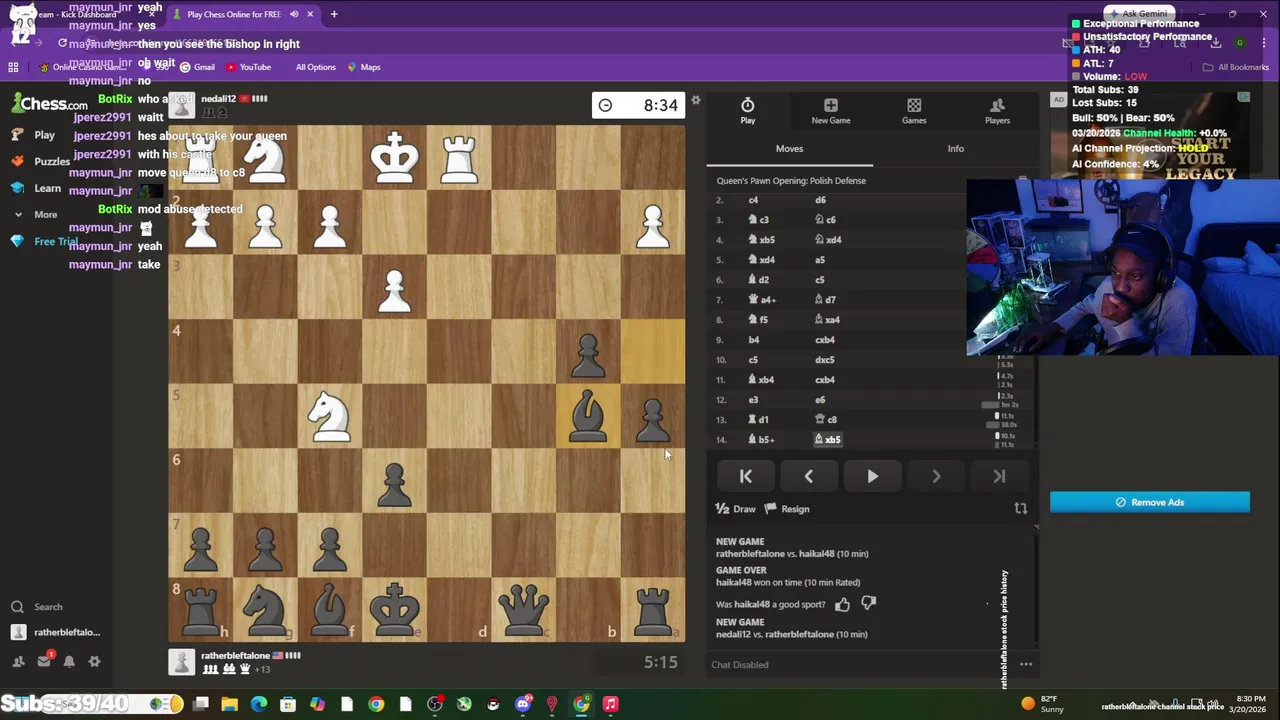This screenshot has height=720, width=1280.
Task: Select the black bishop beside the pawn
Action: pyautogui.click(x=587, y=415)
